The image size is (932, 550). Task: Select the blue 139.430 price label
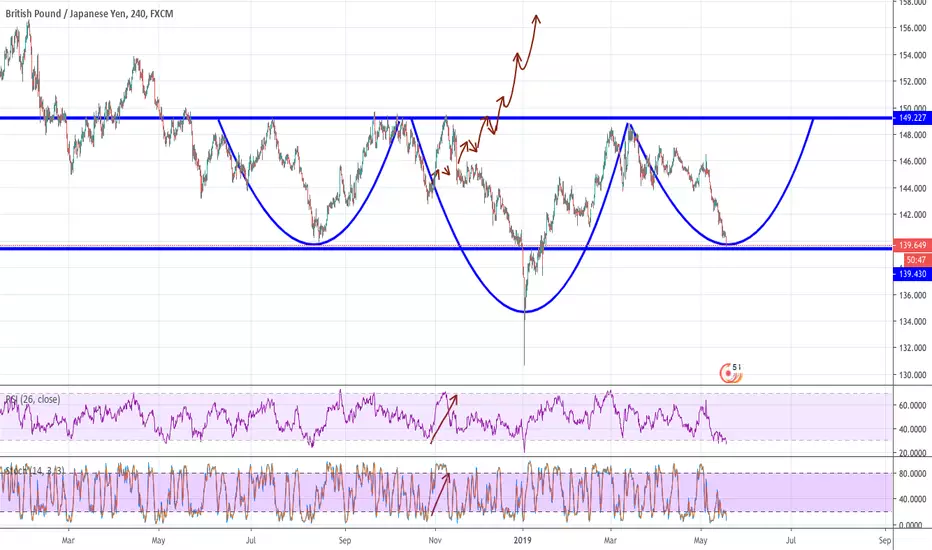pyautogui.click(x=912, y=274)
